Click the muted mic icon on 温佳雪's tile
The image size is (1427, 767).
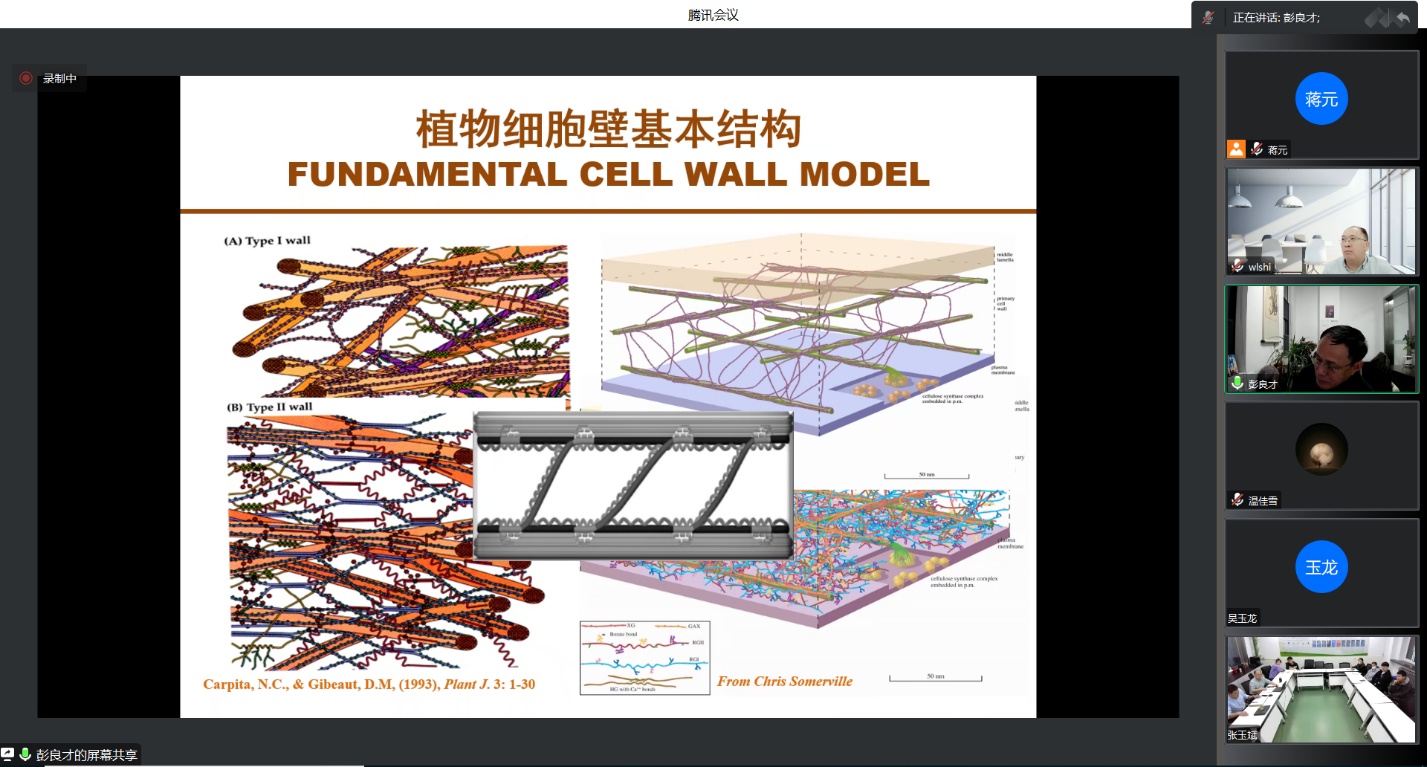[1237, 500]
